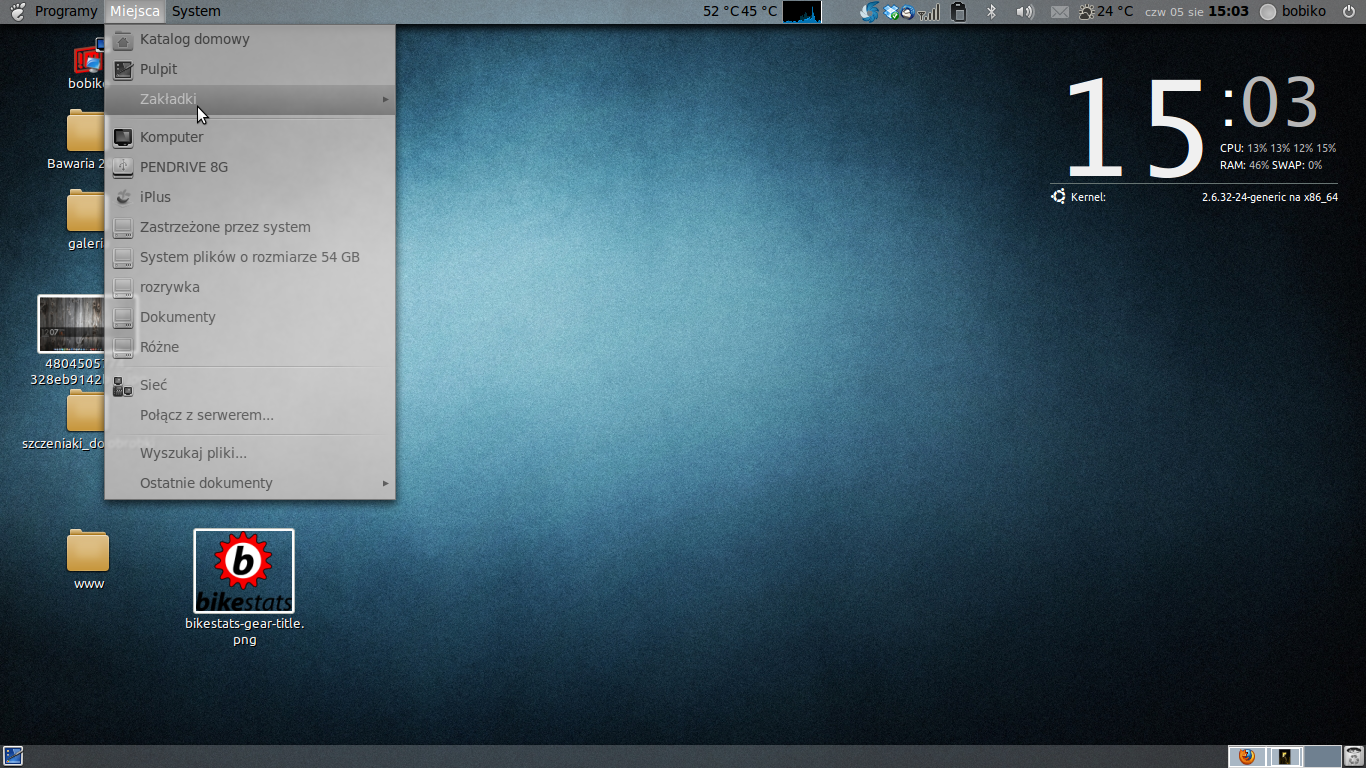The image size is (1366, 768).
Task: Click the Komputer monitor icon
Action: [123, 138]
